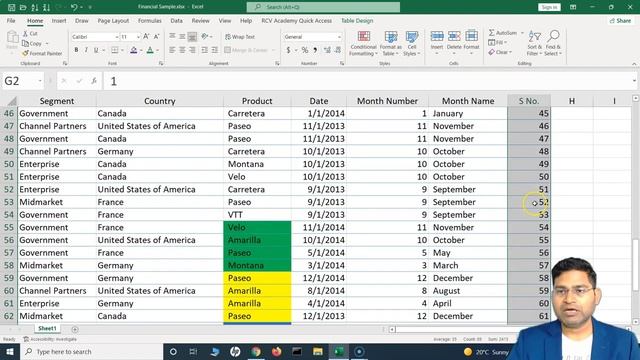Collapse the ribbon

point(634,64)
